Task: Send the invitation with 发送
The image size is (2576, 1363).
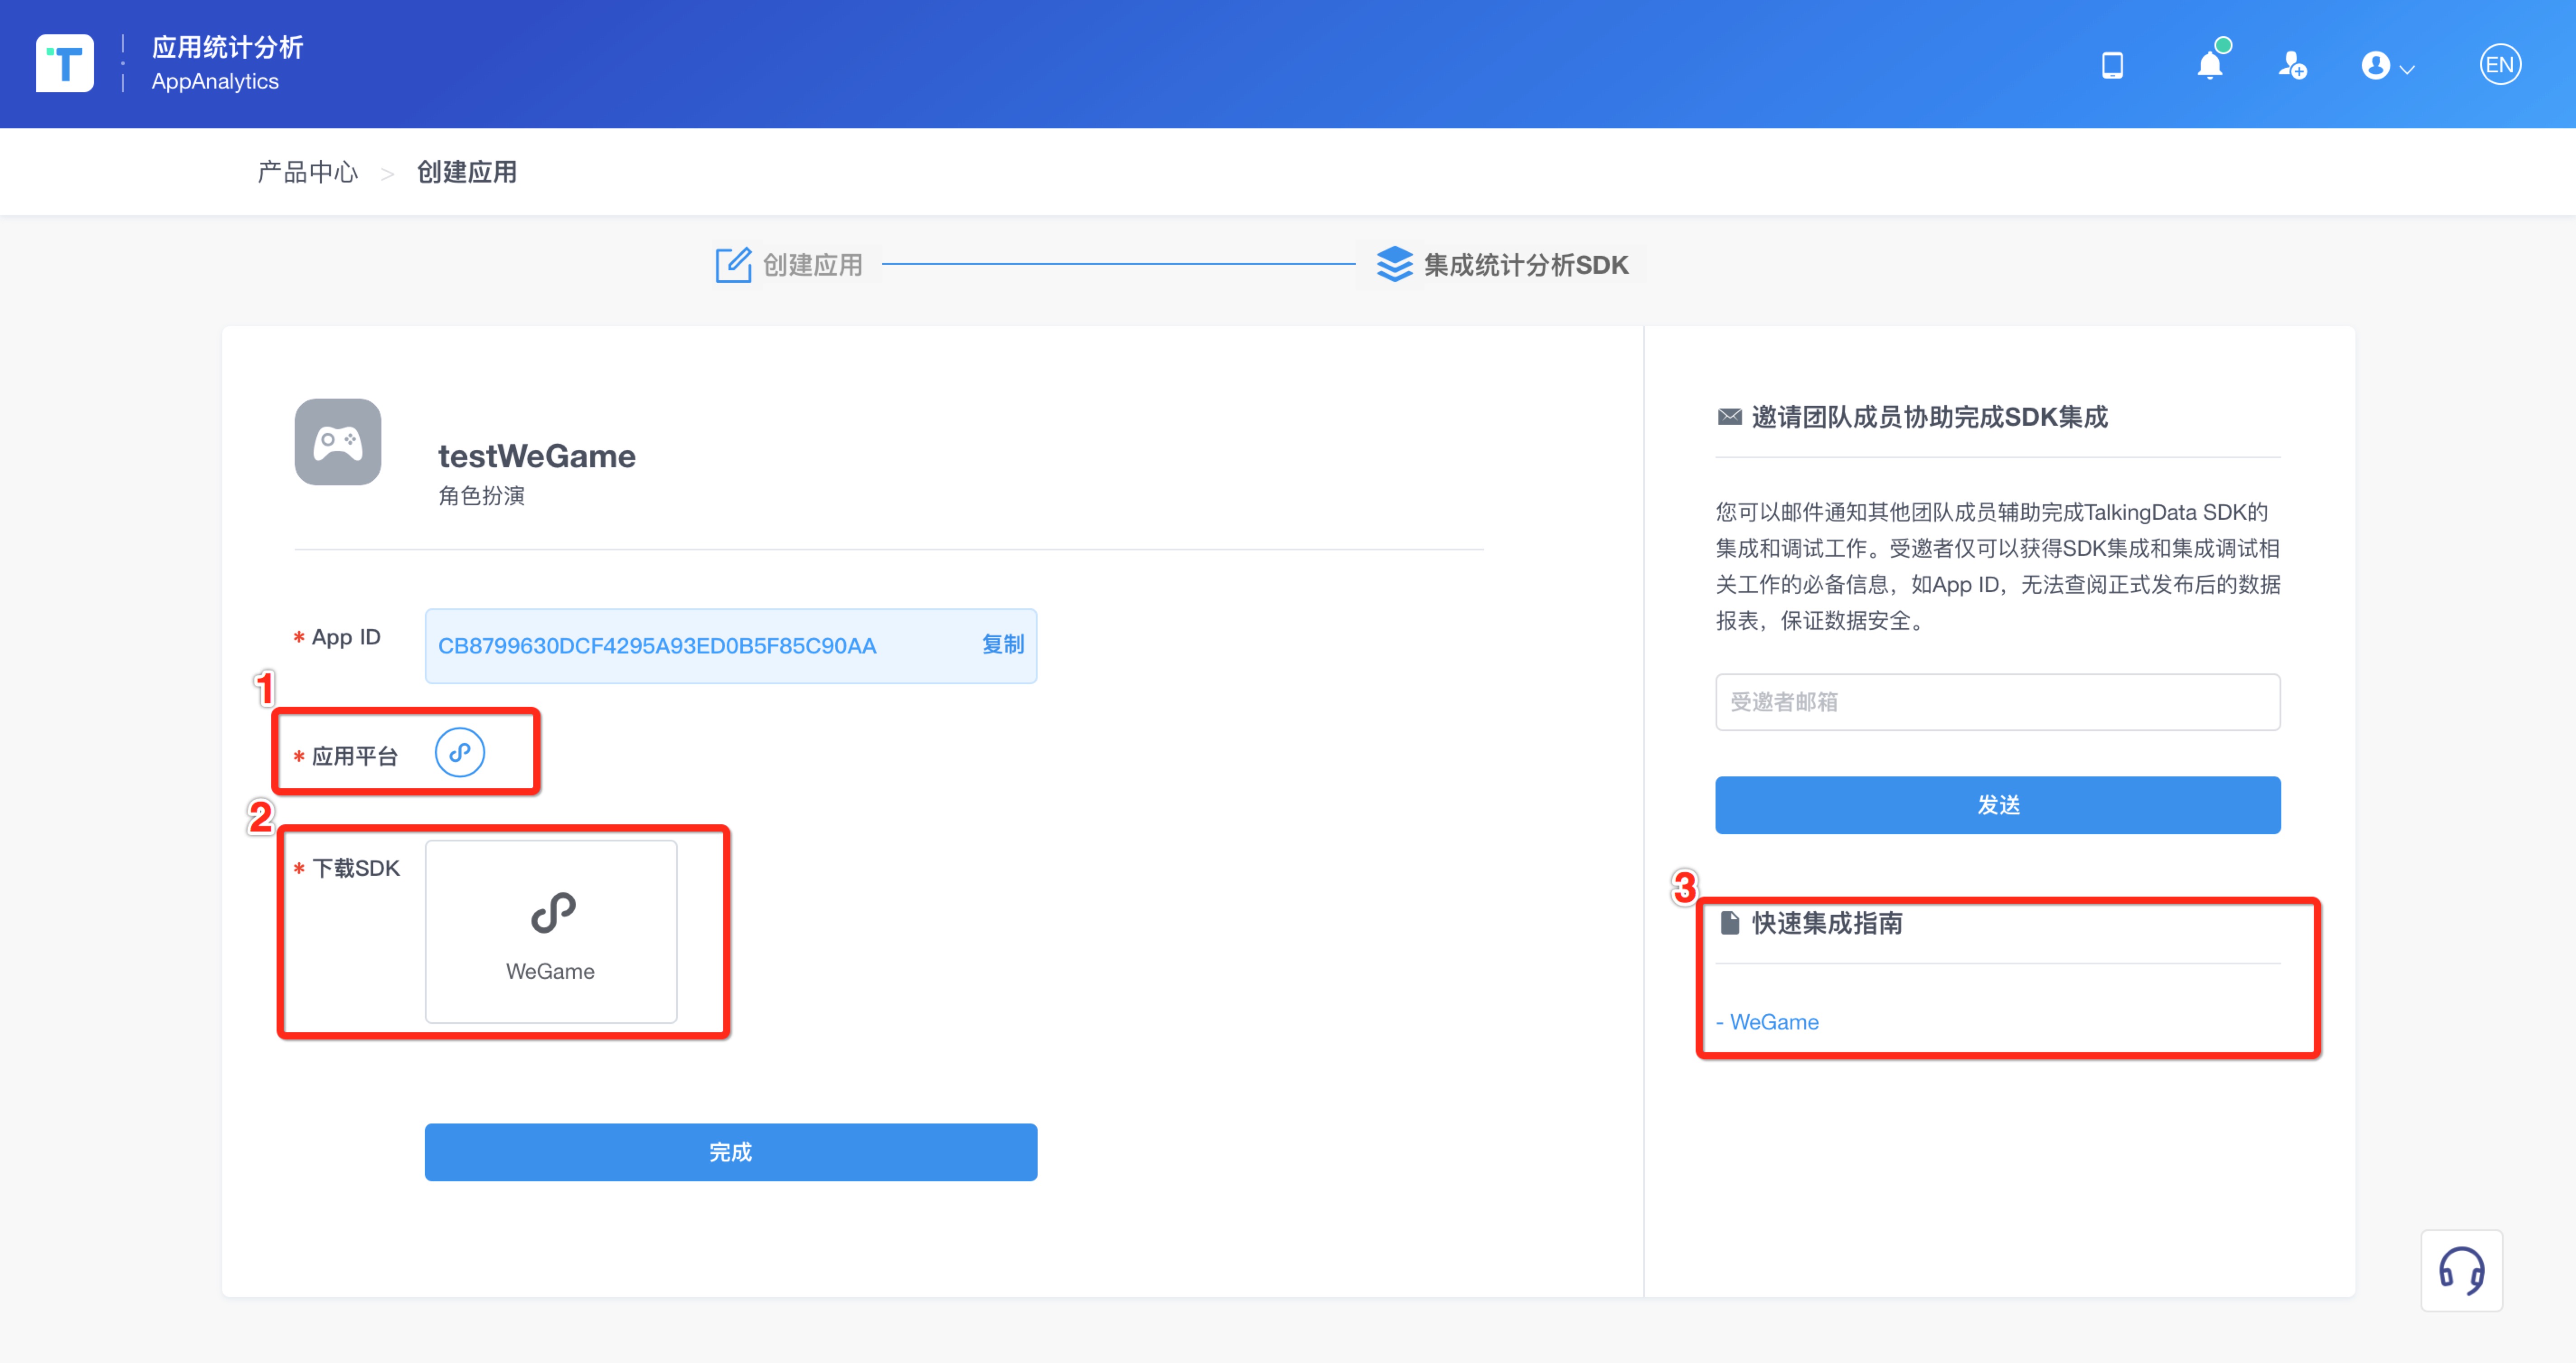Action: click(x=1997, y=805)
